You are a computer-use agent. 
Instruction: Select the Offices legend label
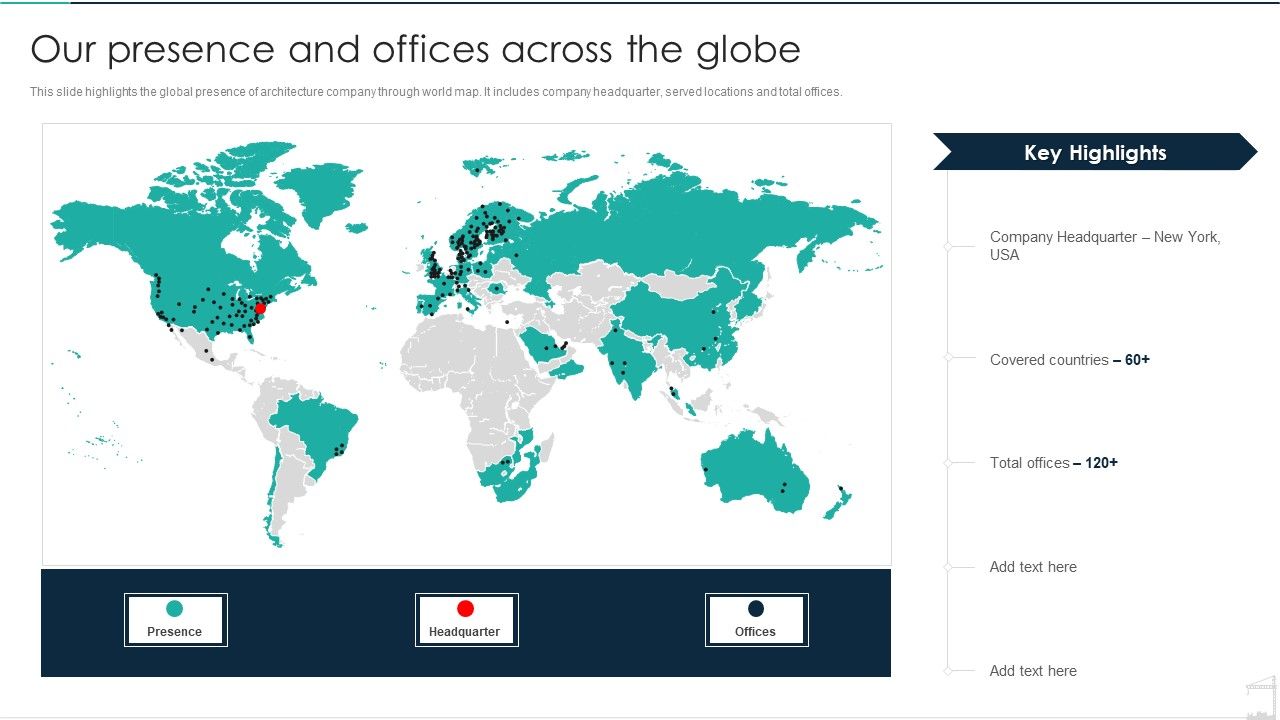pos(755,632)
